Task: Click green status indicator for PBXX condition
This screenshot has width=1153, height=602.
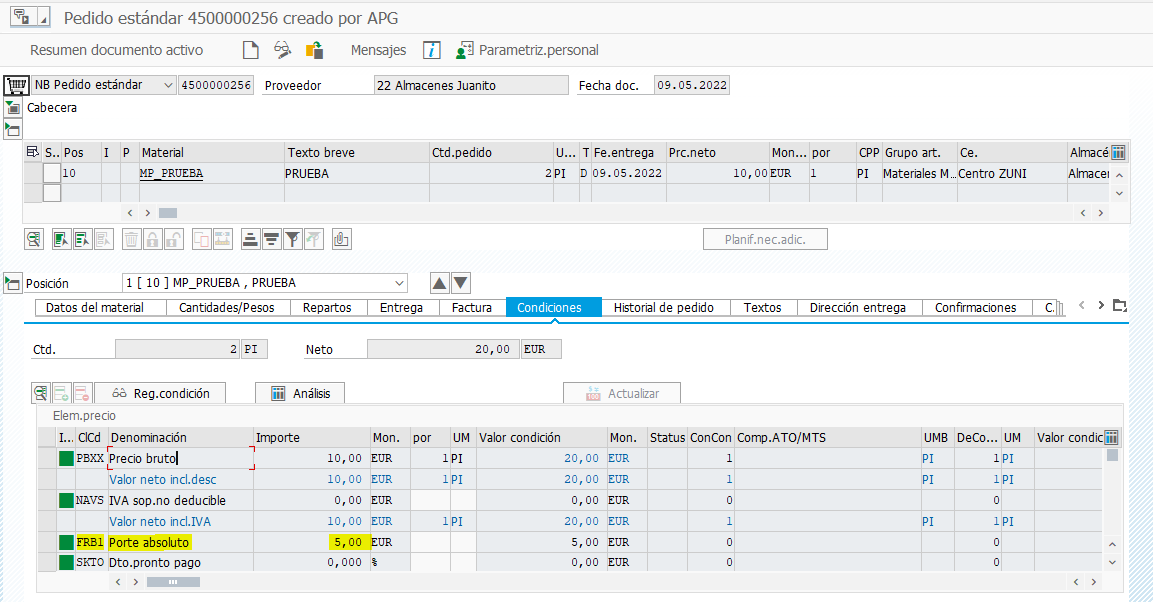Action: point(66,458)
